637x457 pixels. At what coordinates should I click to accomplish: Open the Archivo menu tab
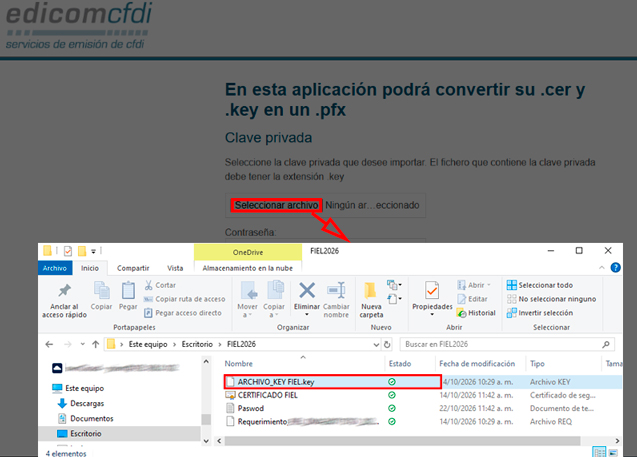tap(55, 268)
